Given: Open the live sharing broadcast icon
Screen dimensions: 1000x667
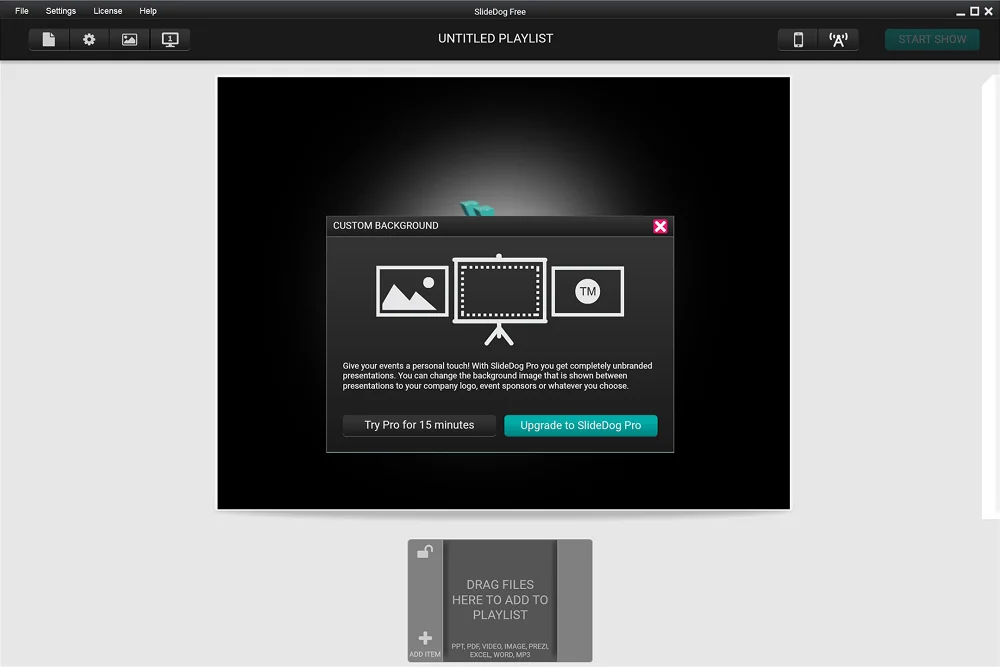Looking at the screenshot, I should click(x=838, y=40).
